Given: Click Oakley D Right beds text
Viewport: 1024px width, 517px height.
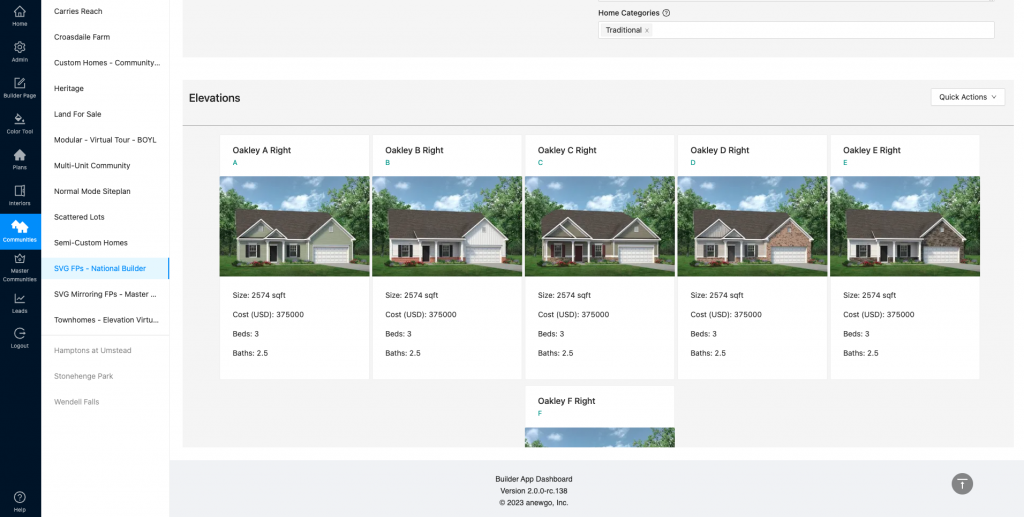Looking at the screenshot, I should coord(703,334).
